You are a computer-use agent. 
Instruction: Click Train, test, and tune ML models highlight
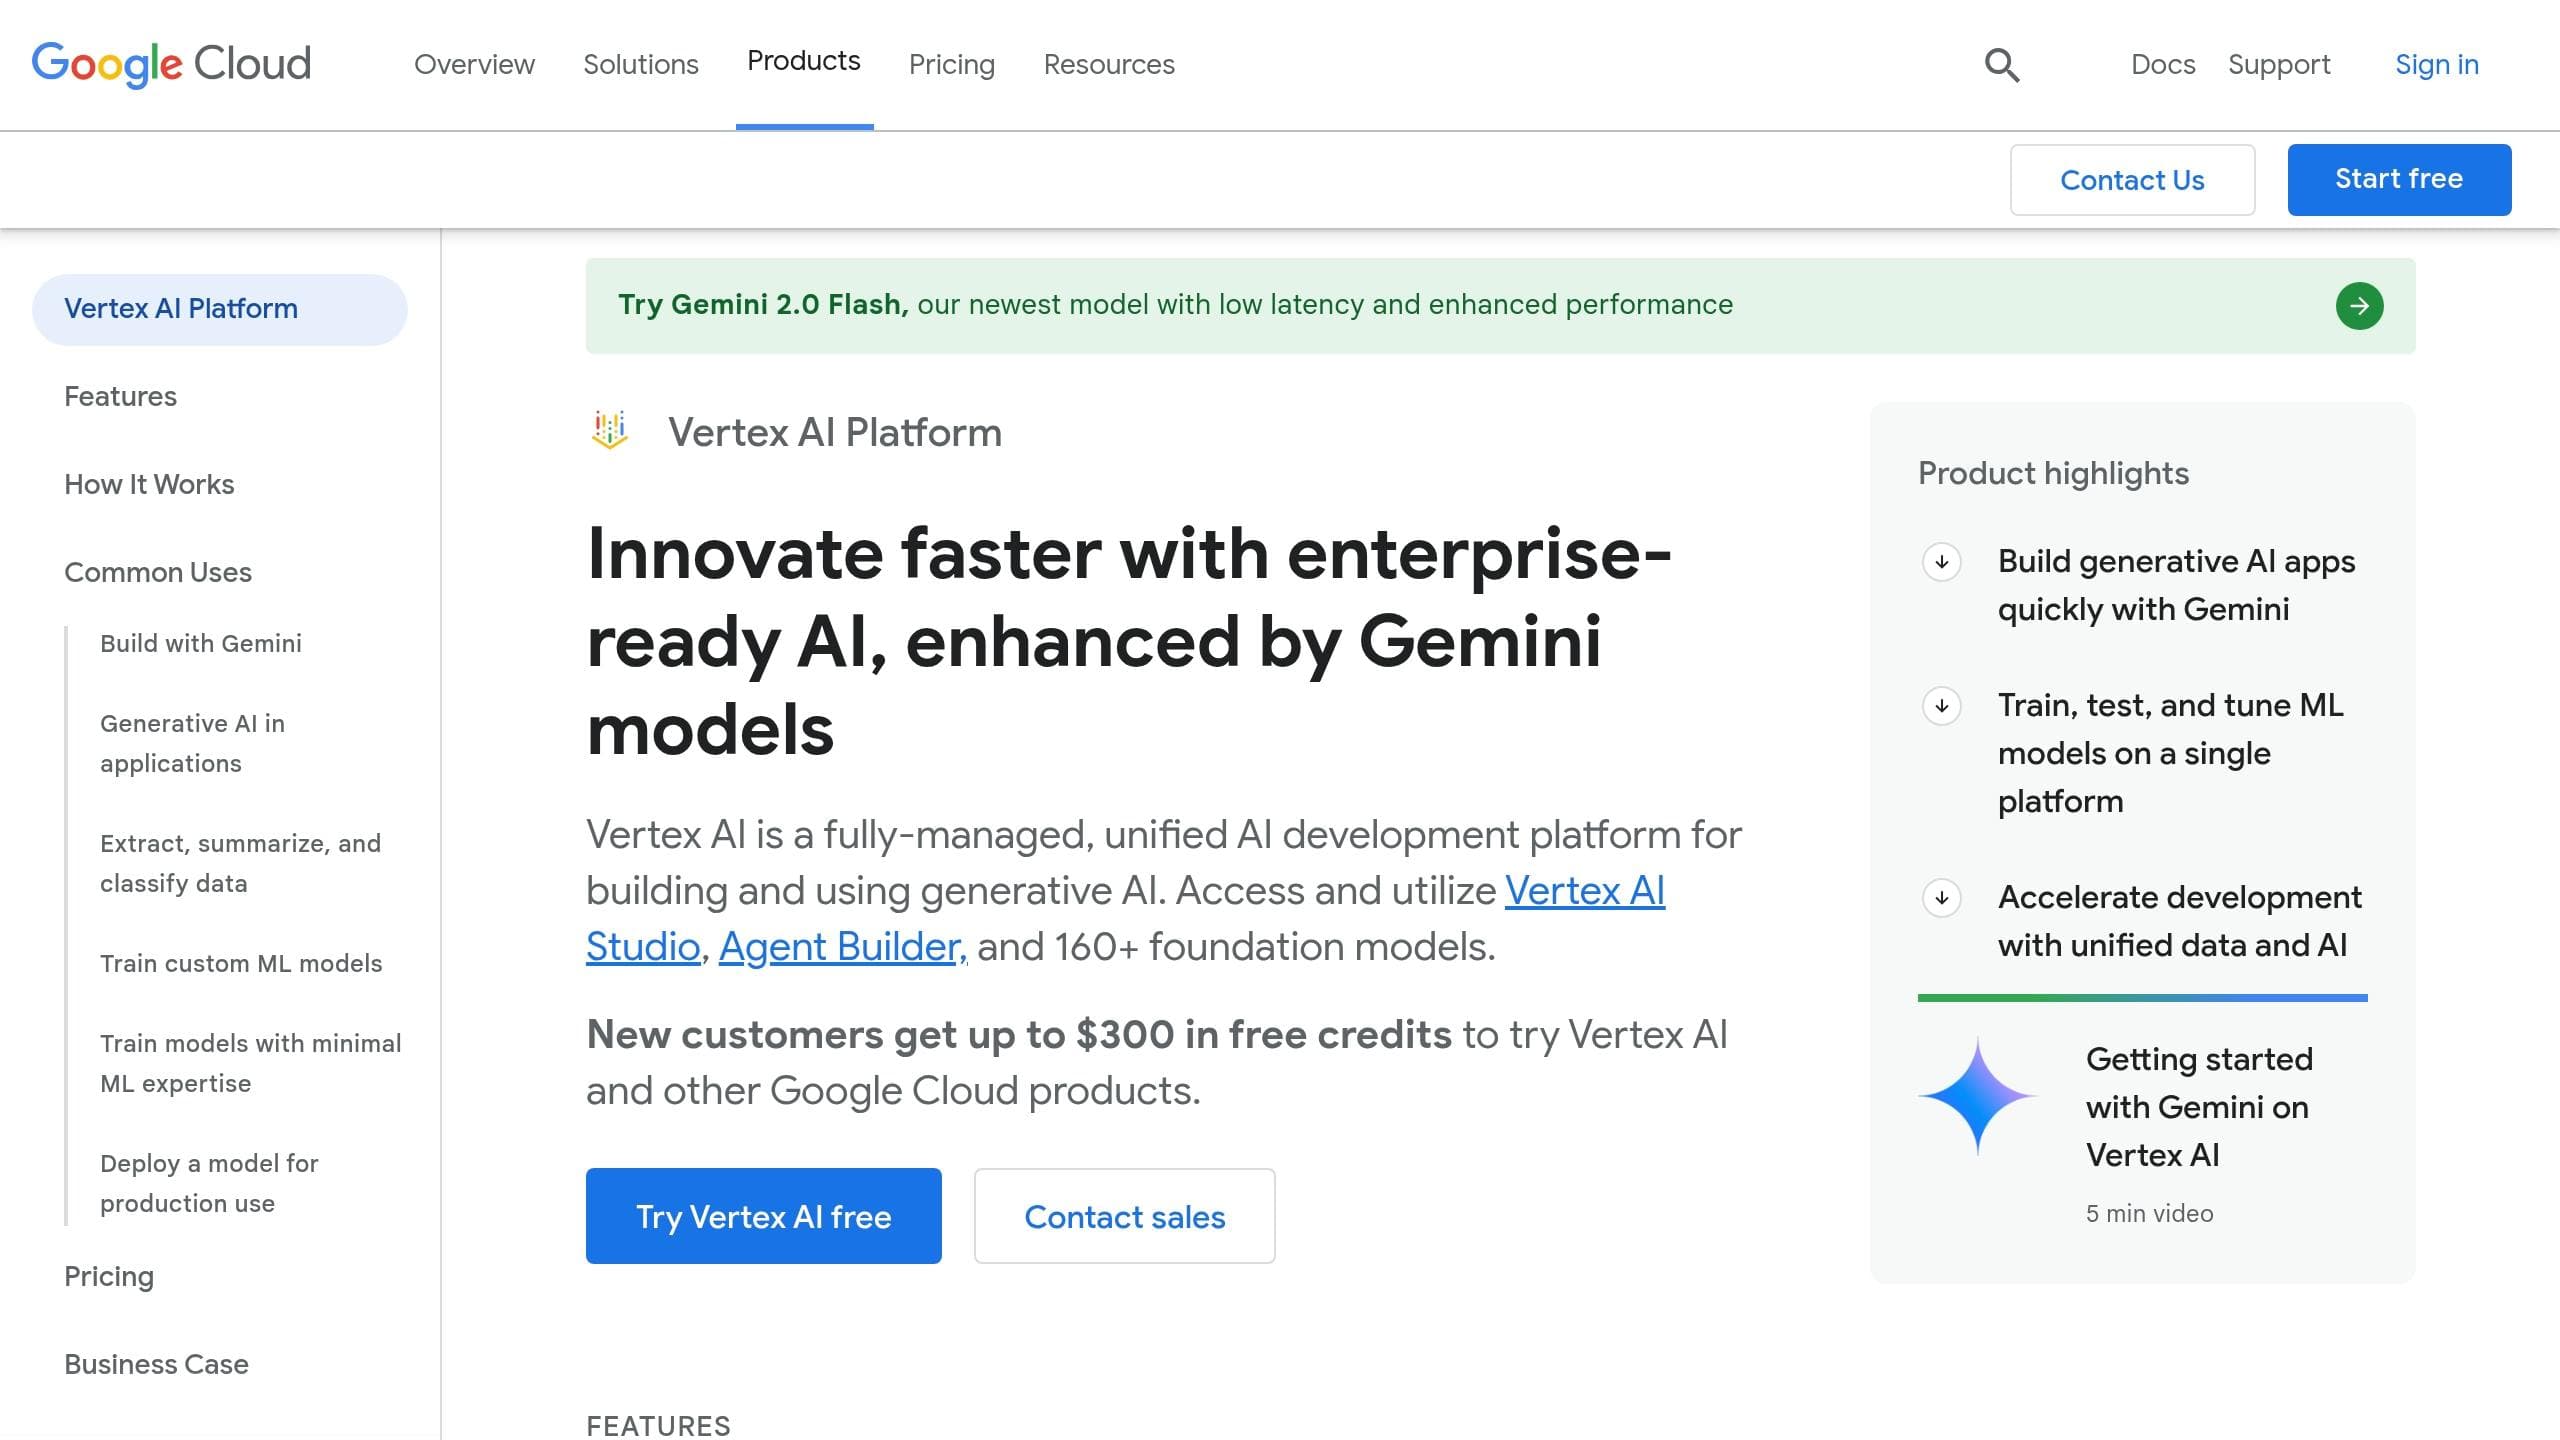coord(2170,753)
